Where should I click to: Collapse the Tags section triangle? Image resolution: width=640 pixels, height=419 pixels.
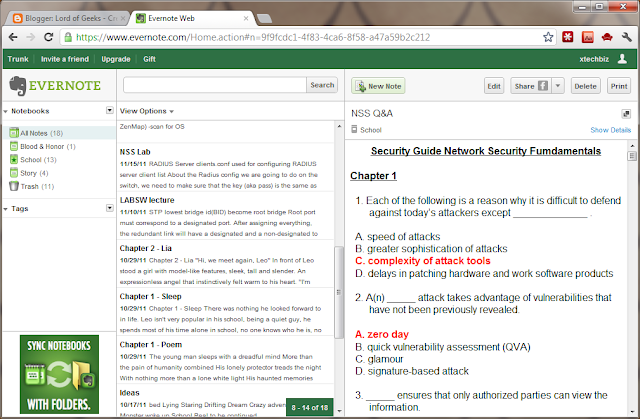(6, 209)
